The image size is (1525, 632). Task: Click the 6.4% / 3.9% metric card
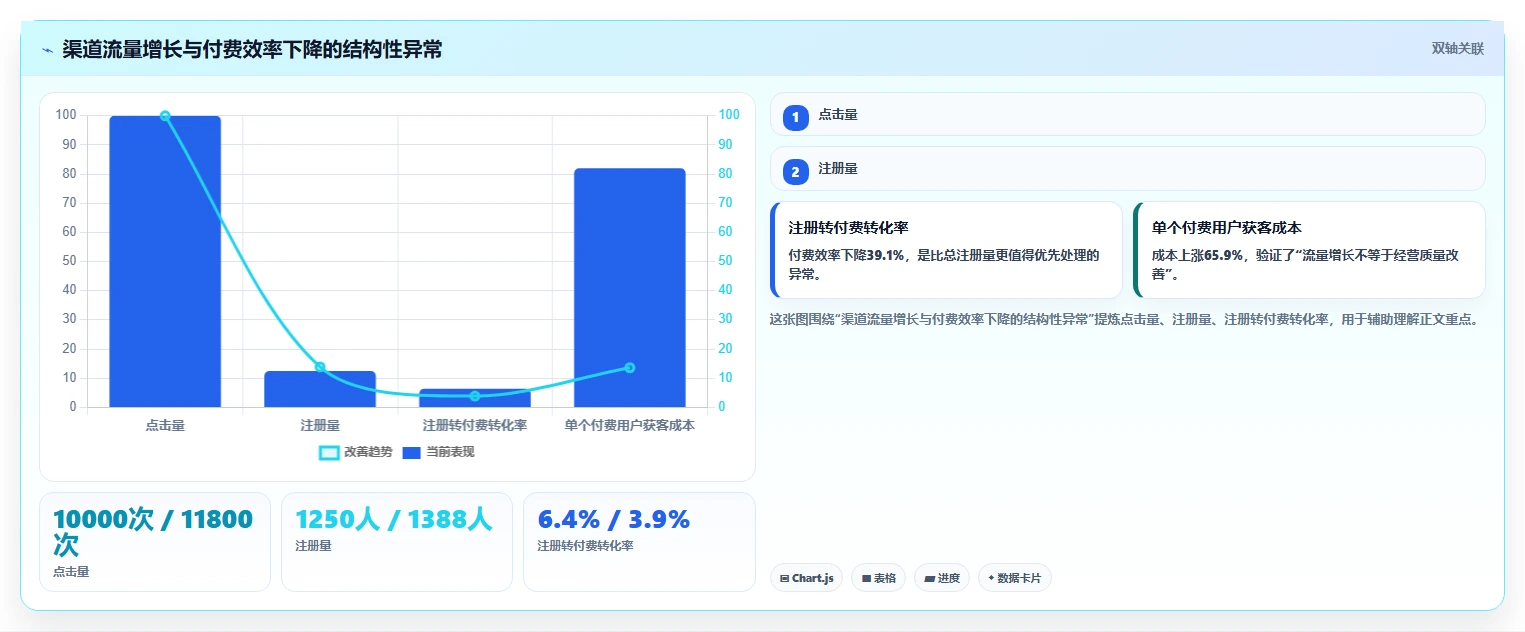tap(639, 542)
